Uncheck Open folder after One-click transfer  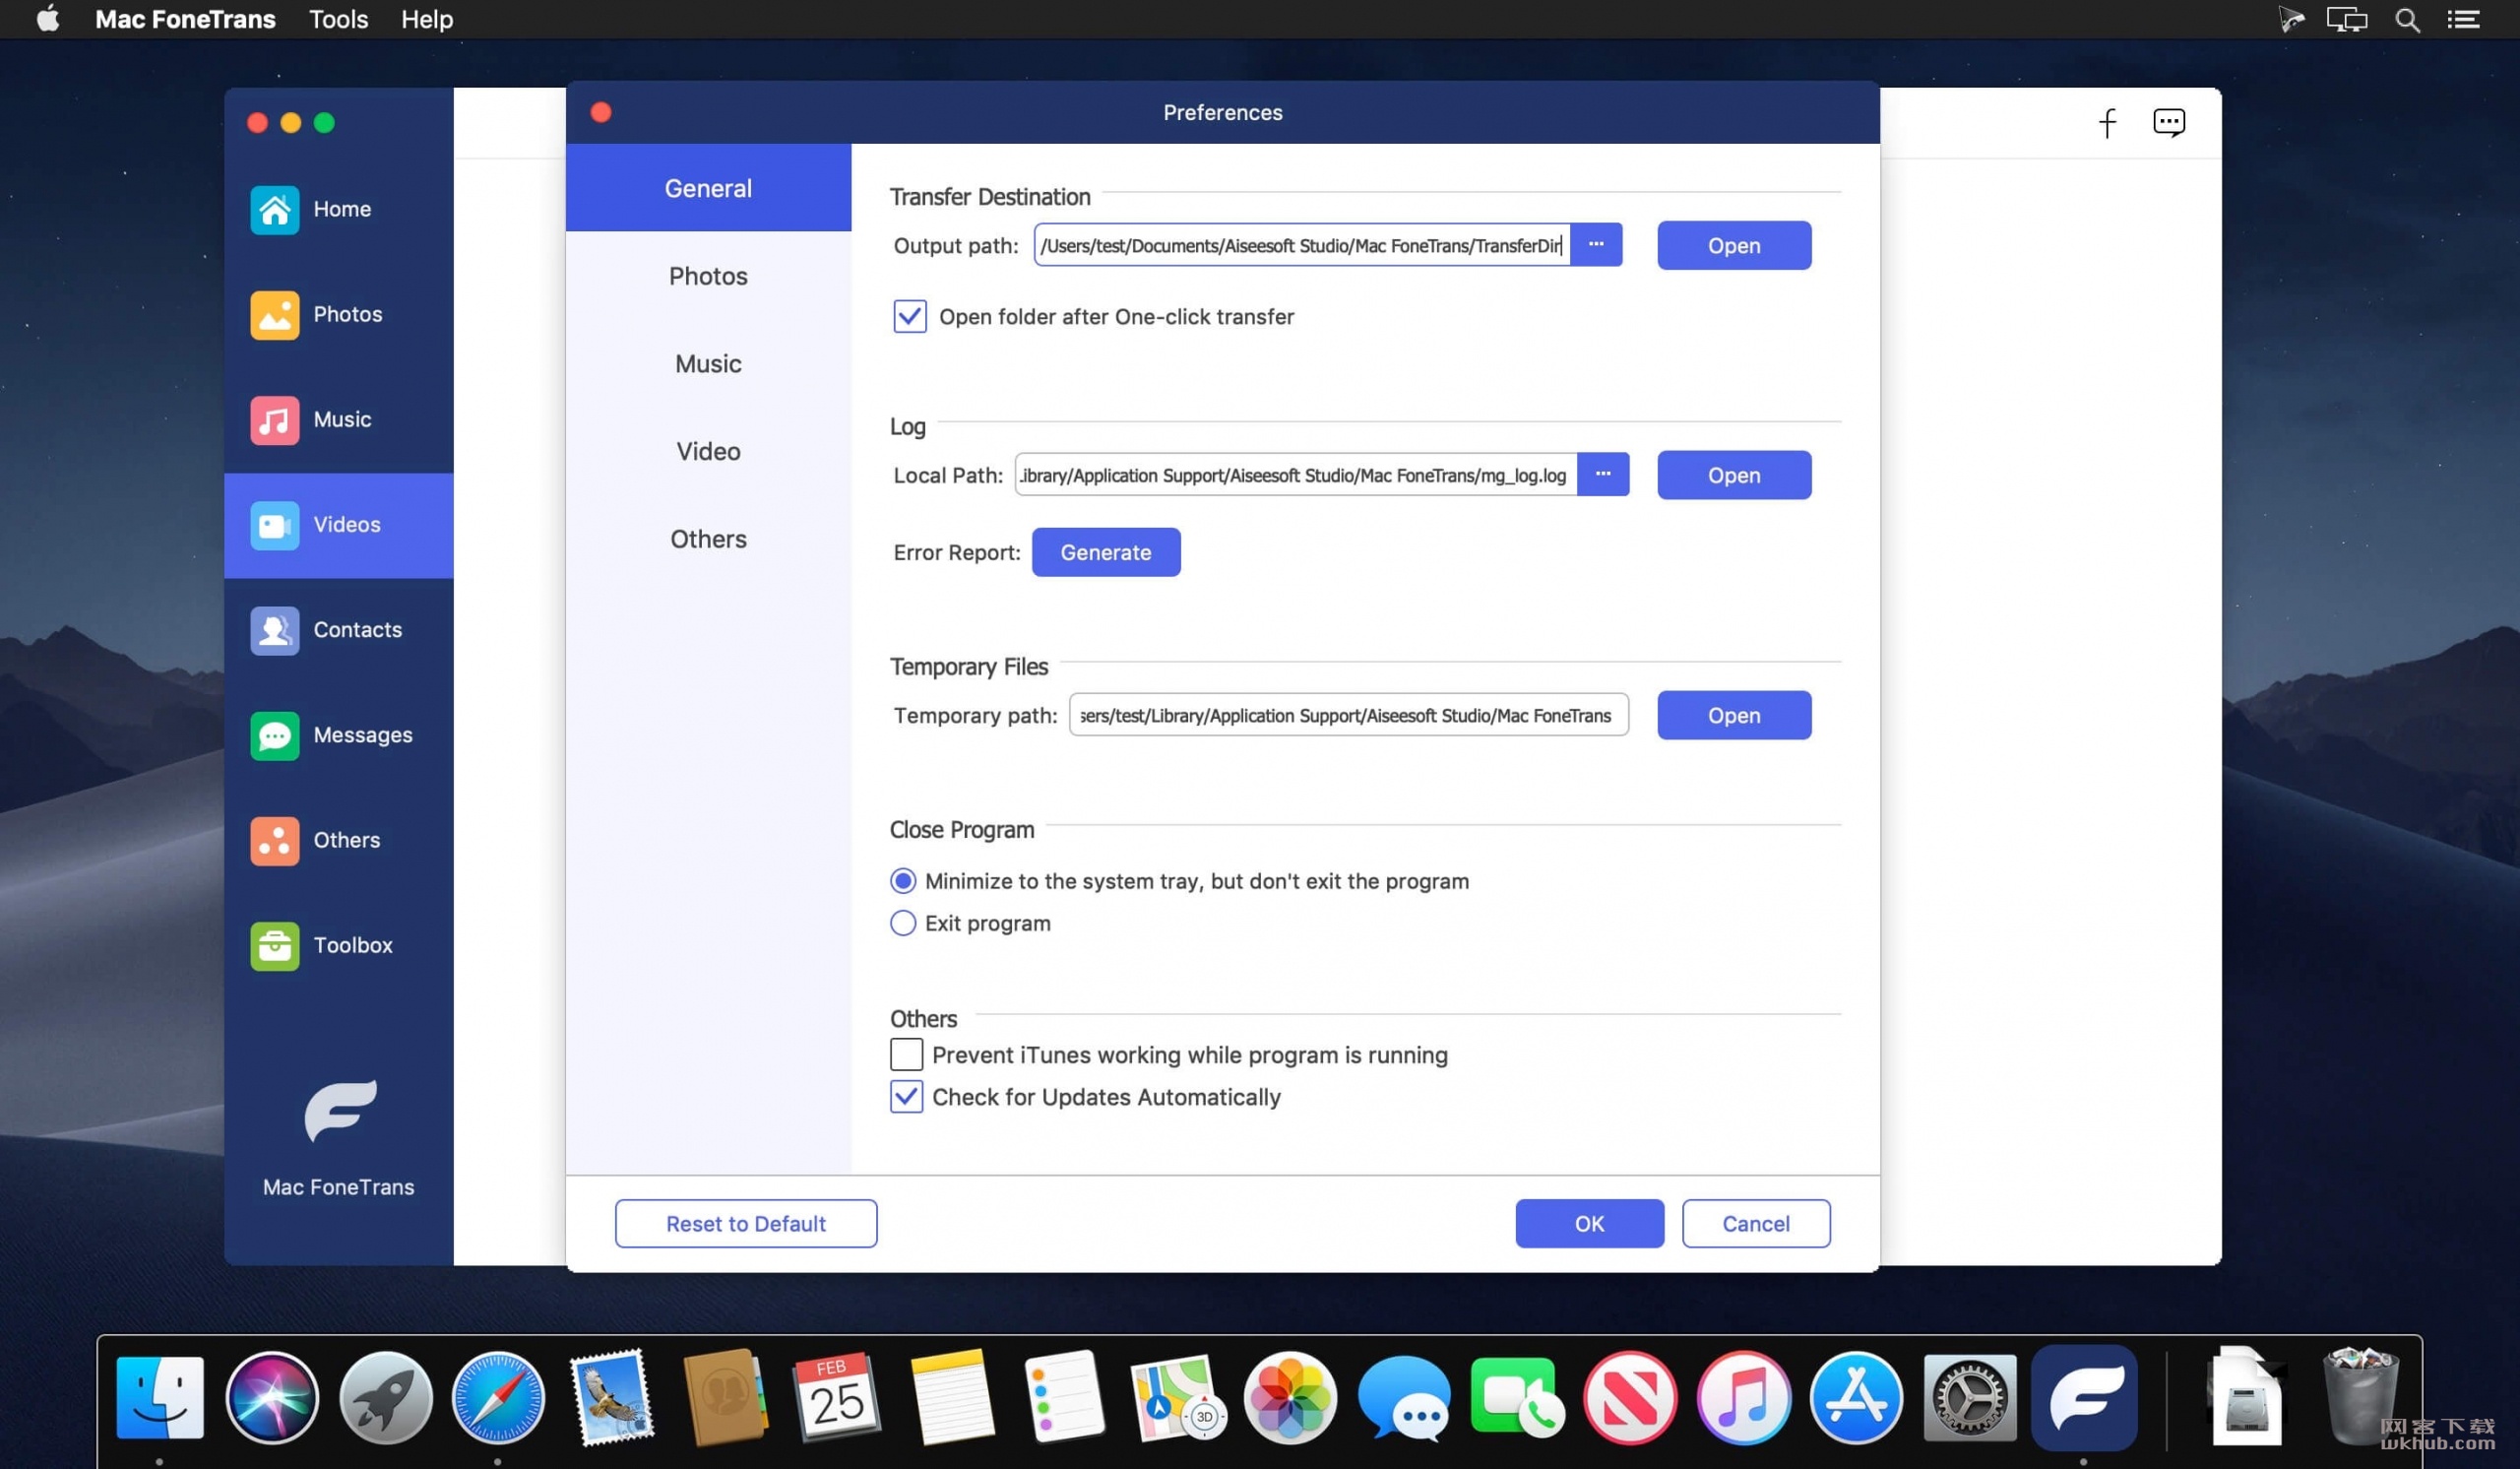909,317
